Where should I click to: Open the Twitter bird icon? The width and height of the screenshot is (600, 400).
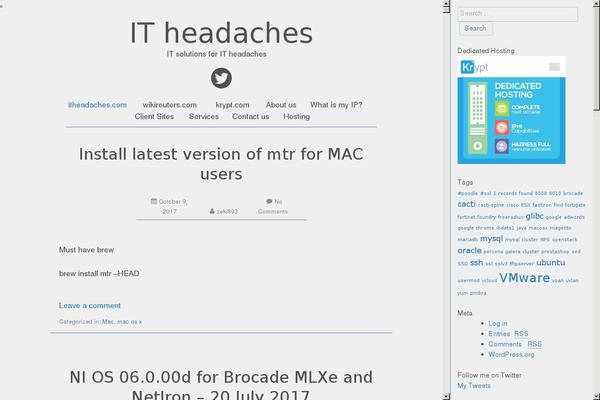(221, 78)
